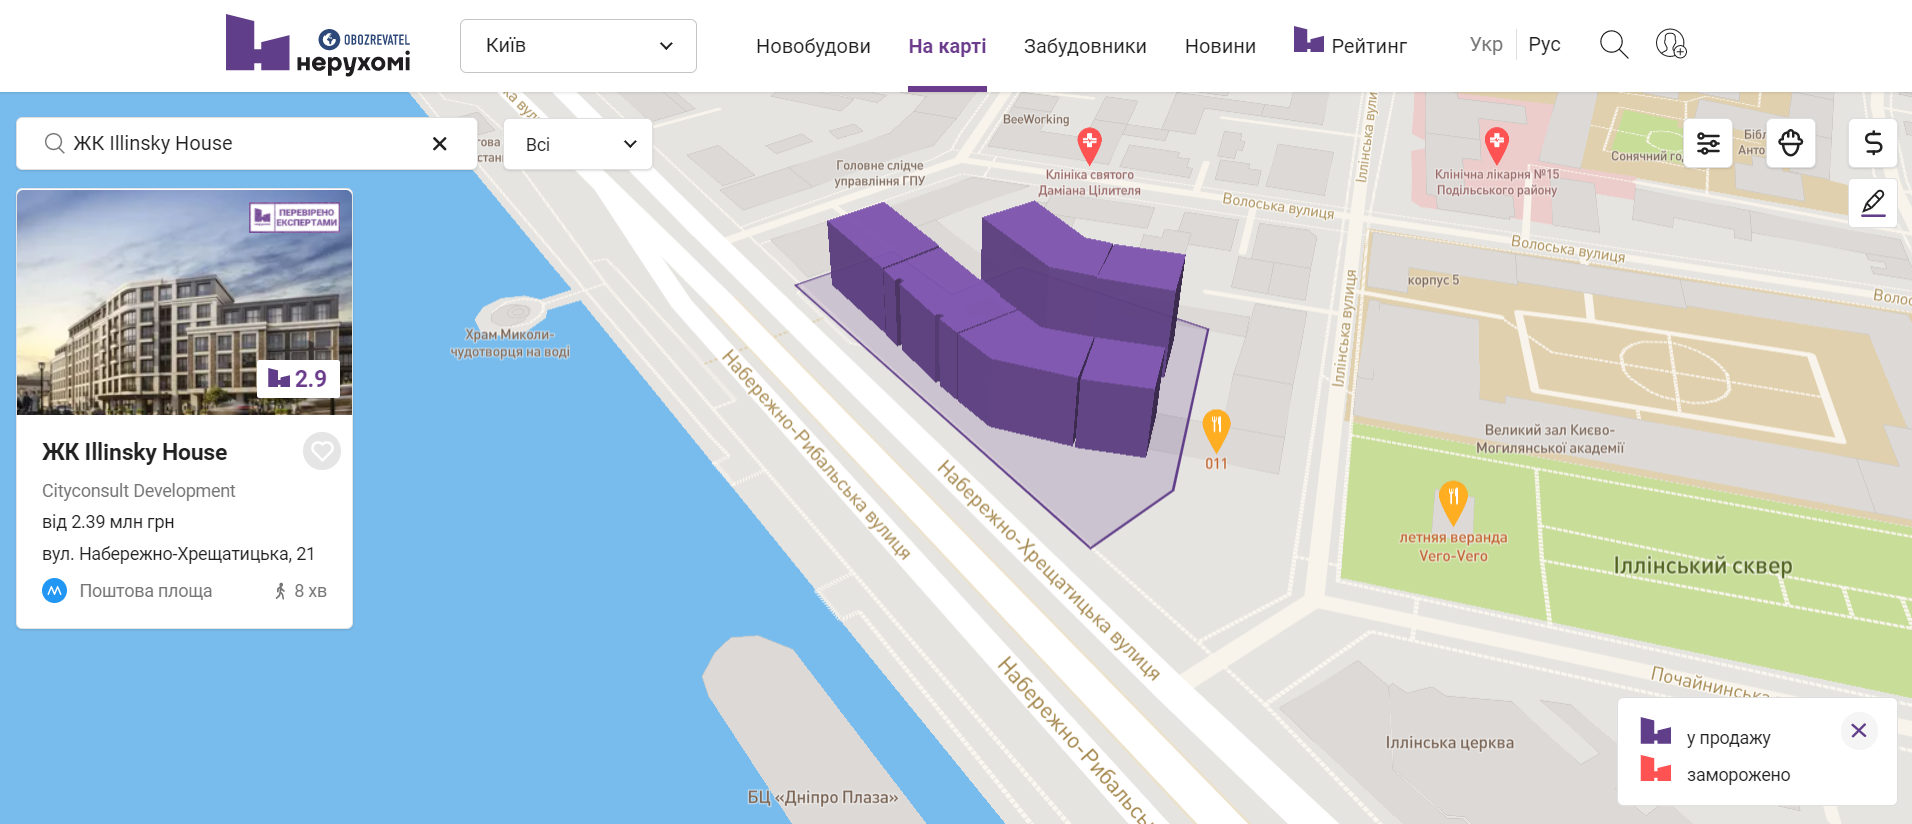This screenshot has width=1912, height=824.
Task: Select the pencil draw area tool
Action: click(x=1872, y=204)
